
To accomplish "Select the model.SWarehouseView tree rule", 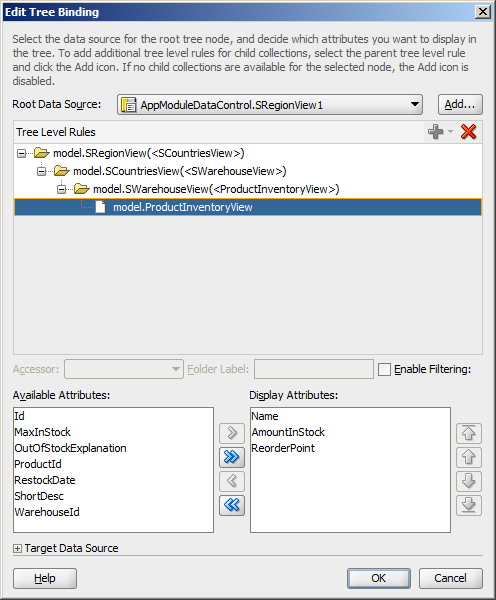I will click(x=216, y=189).
